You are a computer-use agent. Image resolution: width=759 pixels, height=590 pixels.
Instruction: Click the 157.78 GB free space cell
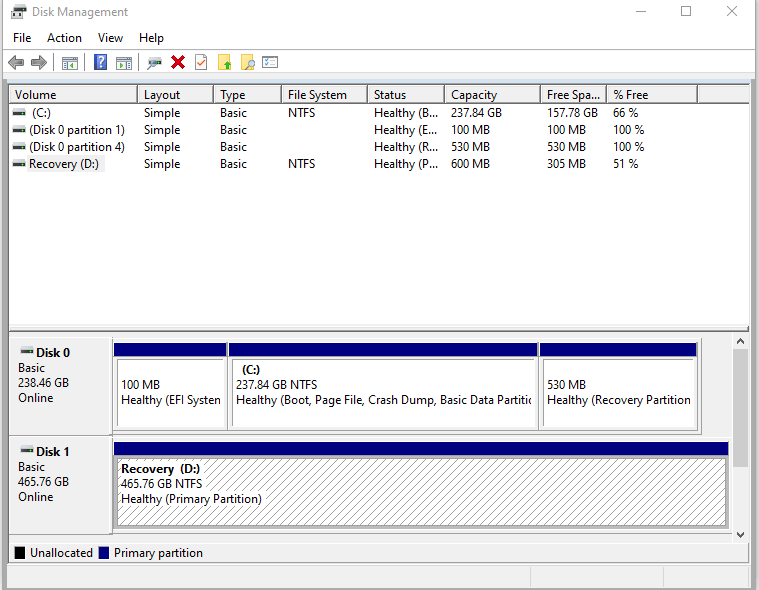[572, 113]
